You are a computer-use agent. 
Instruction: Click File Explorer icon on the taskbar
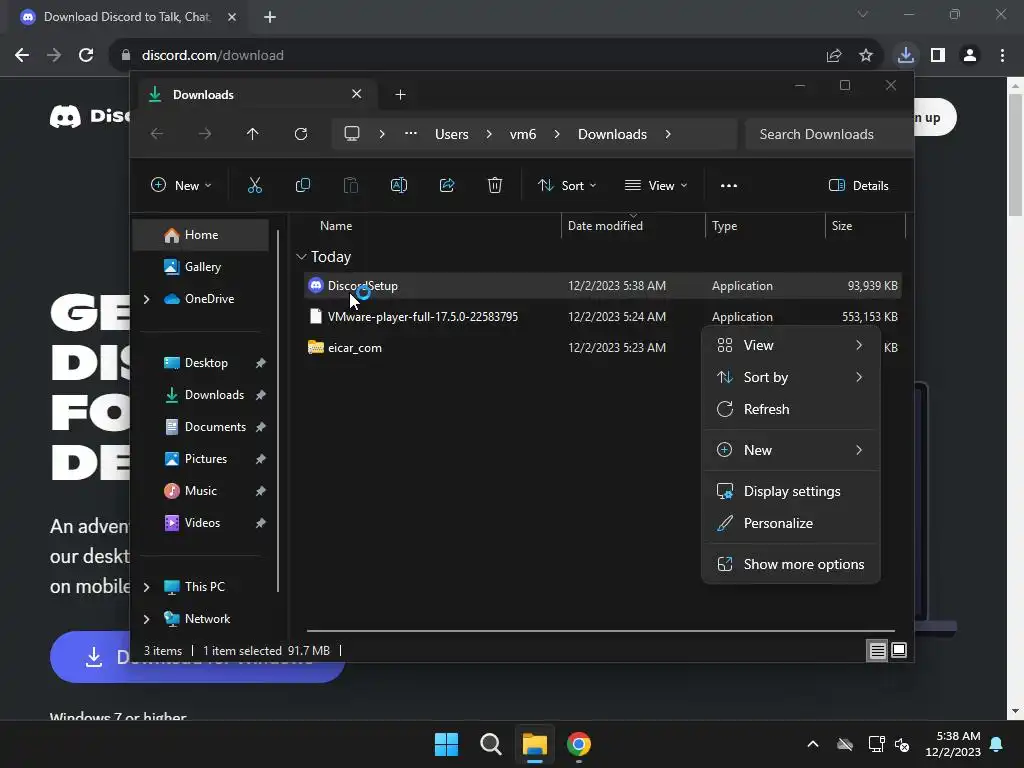[x=534, y=744]
